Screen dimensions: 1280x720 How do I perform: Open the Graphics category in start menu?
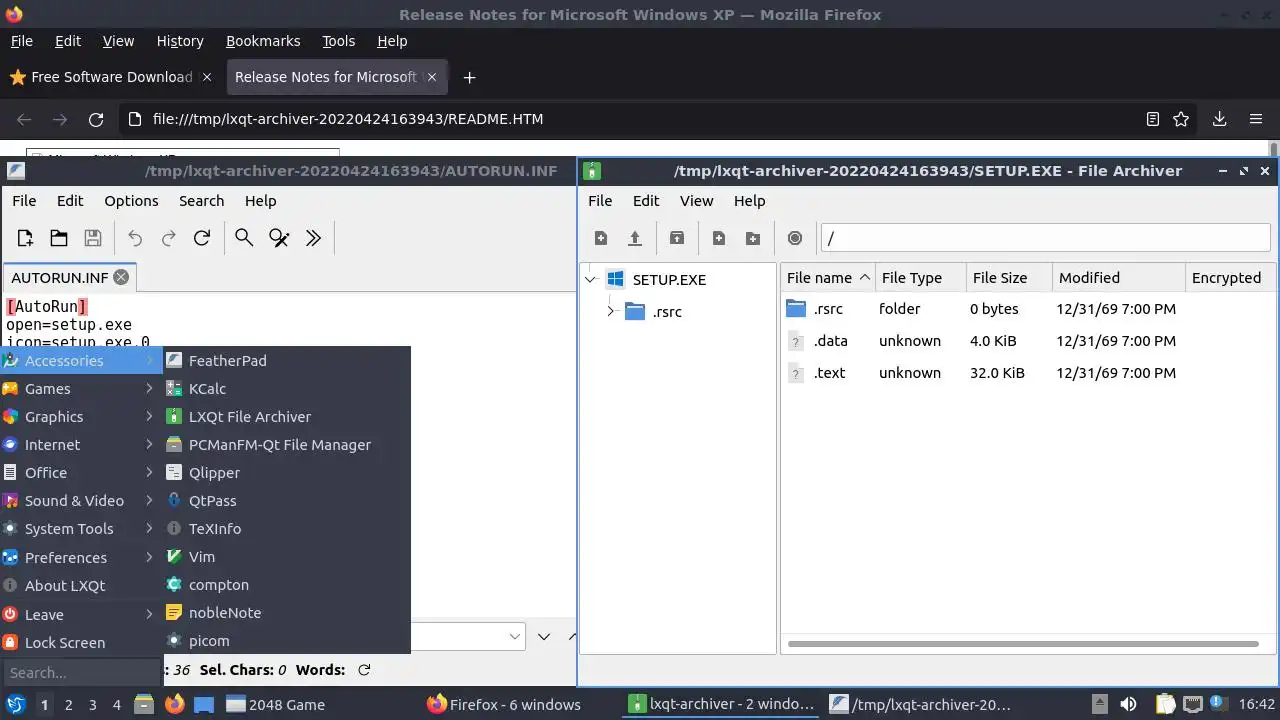[x=81, y=417]
